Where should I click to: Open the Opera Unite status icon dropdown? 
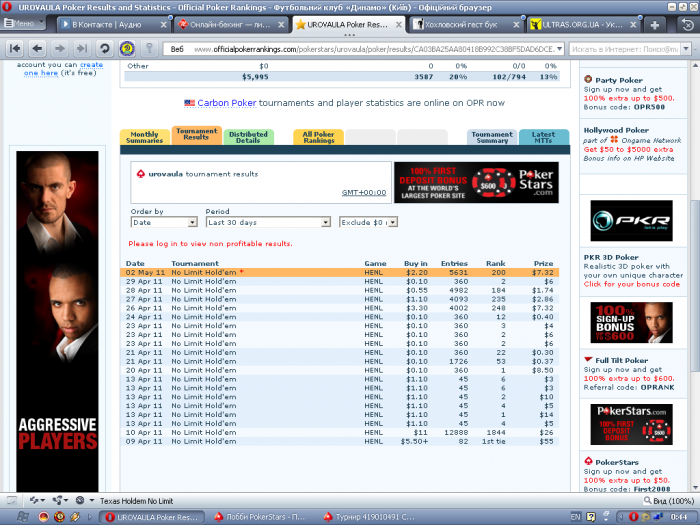(x=60, y=501)
